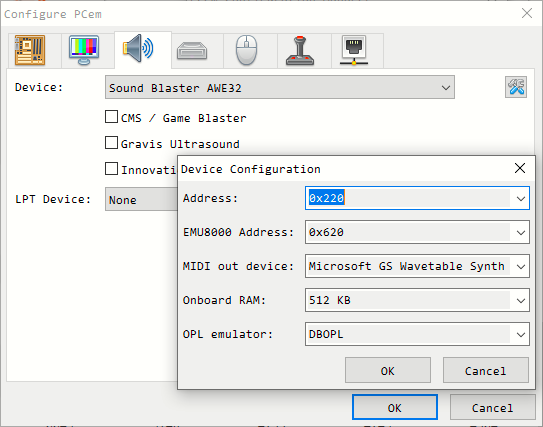Open the LPT Device None dropdown
The height and width of the screenshot is (427, 543).
tap(141, 199)
